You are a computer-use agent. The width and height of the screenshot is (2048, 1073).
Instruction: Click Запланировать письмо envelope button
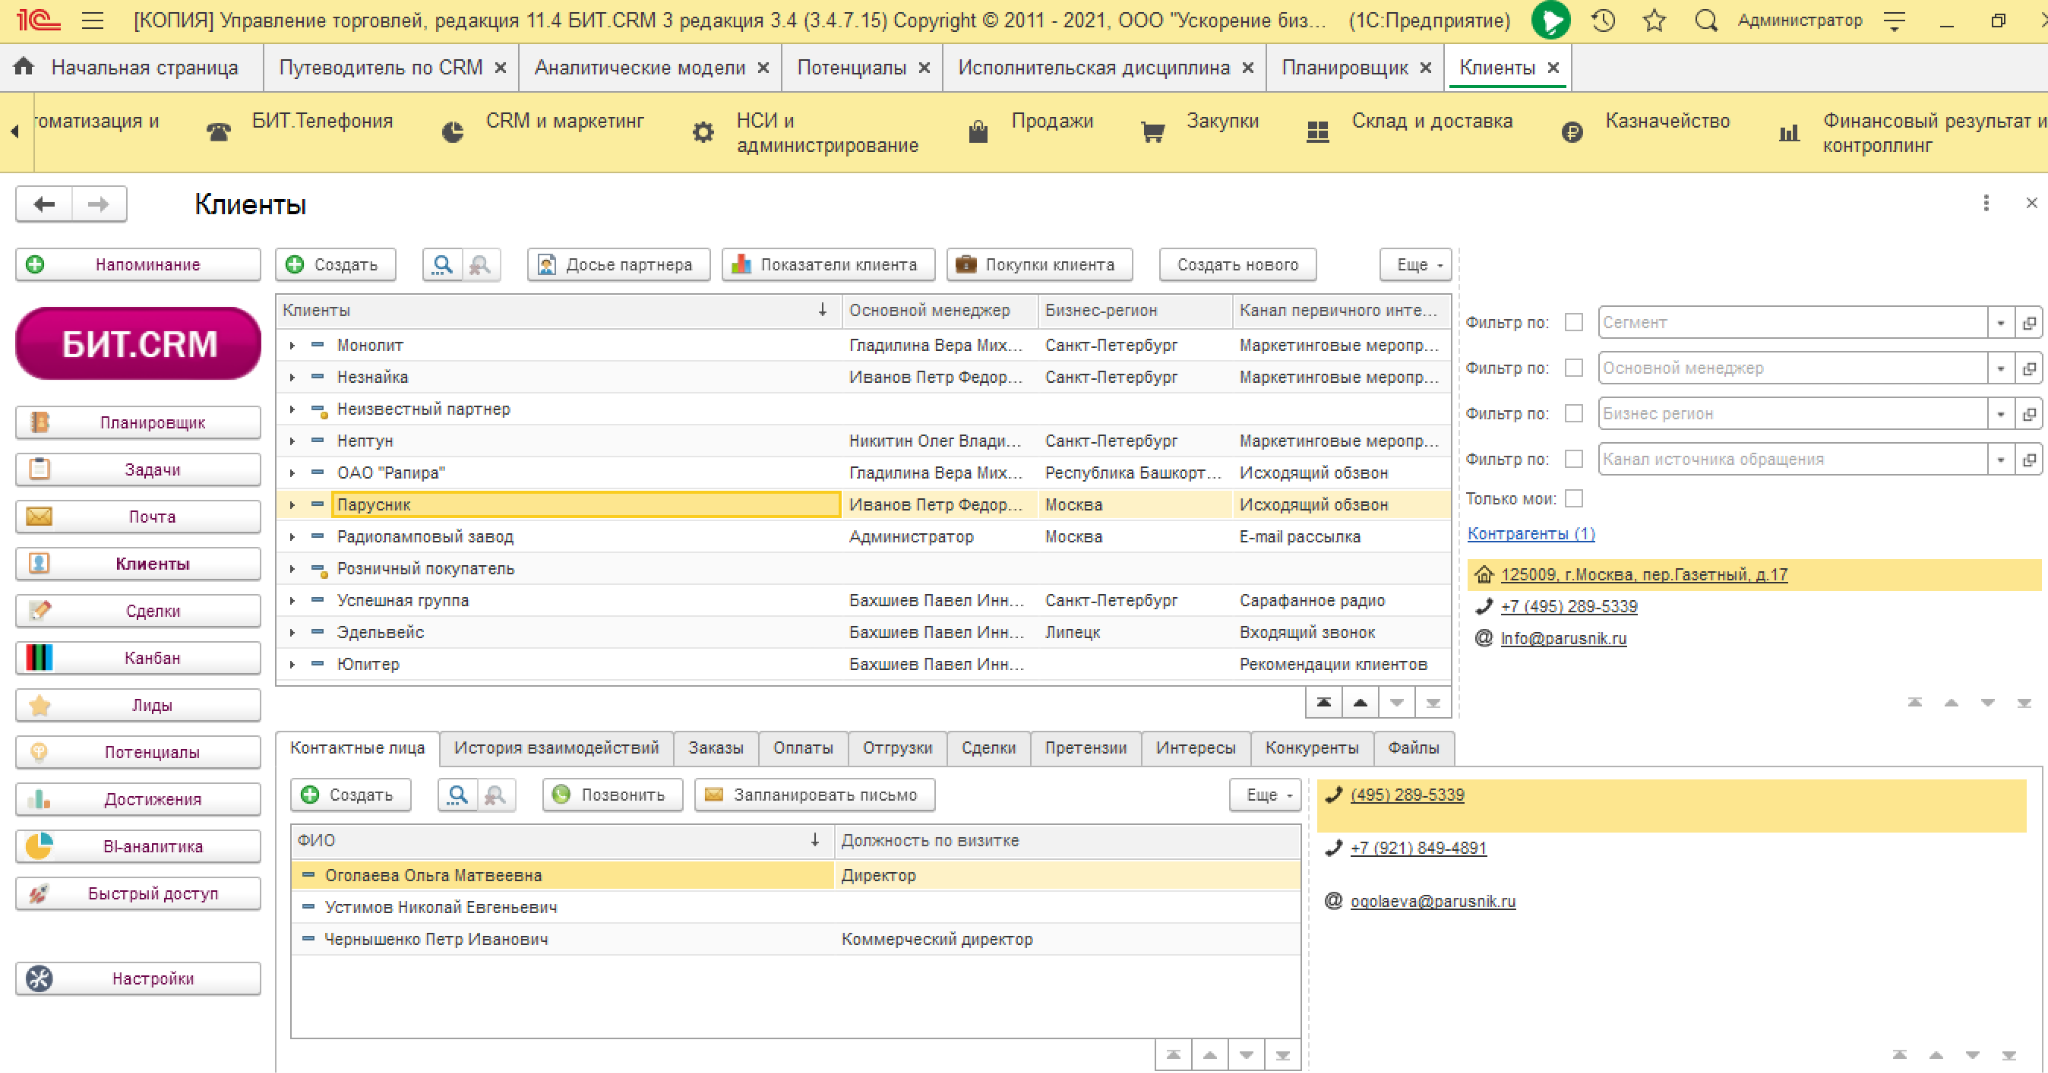click(814, 795)
